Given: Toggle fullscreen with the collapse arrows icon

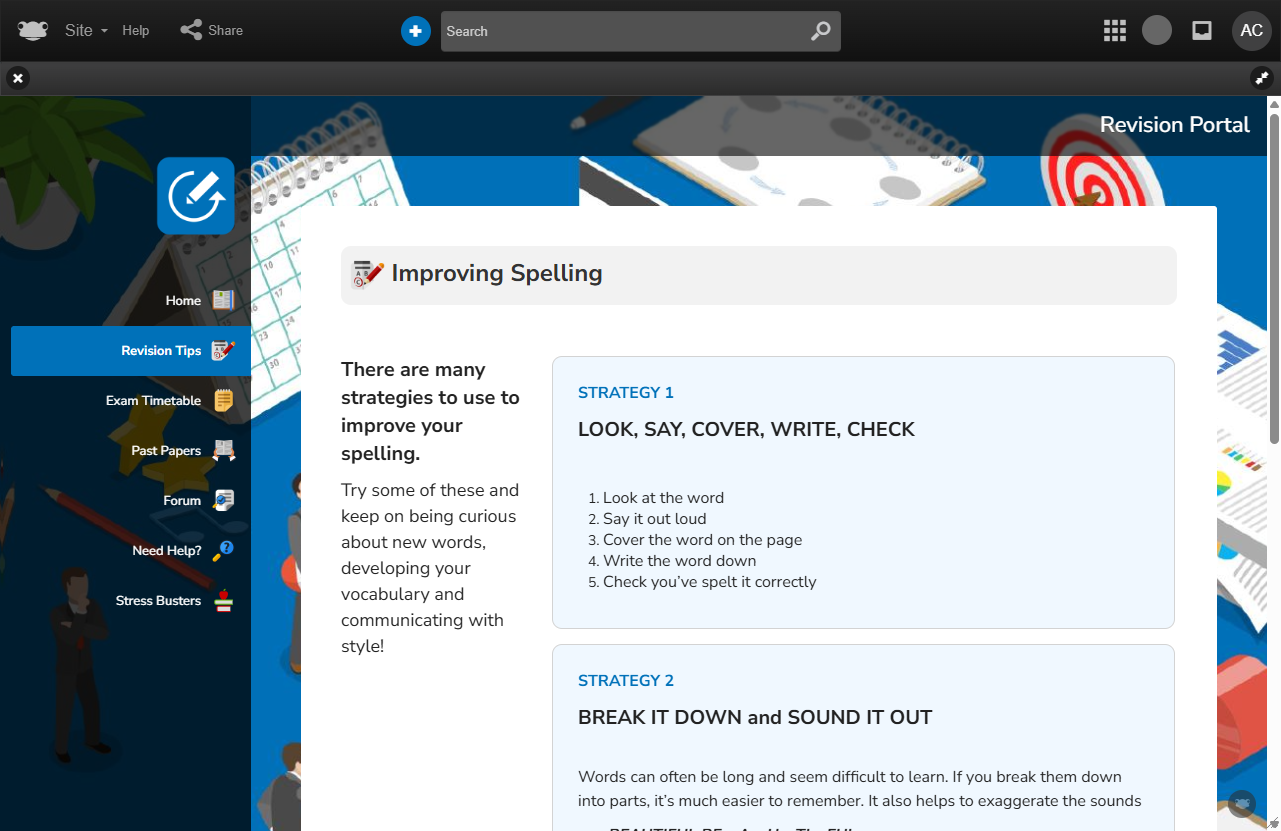Looking at the screenshot, I should click(x=1261, y=78).
